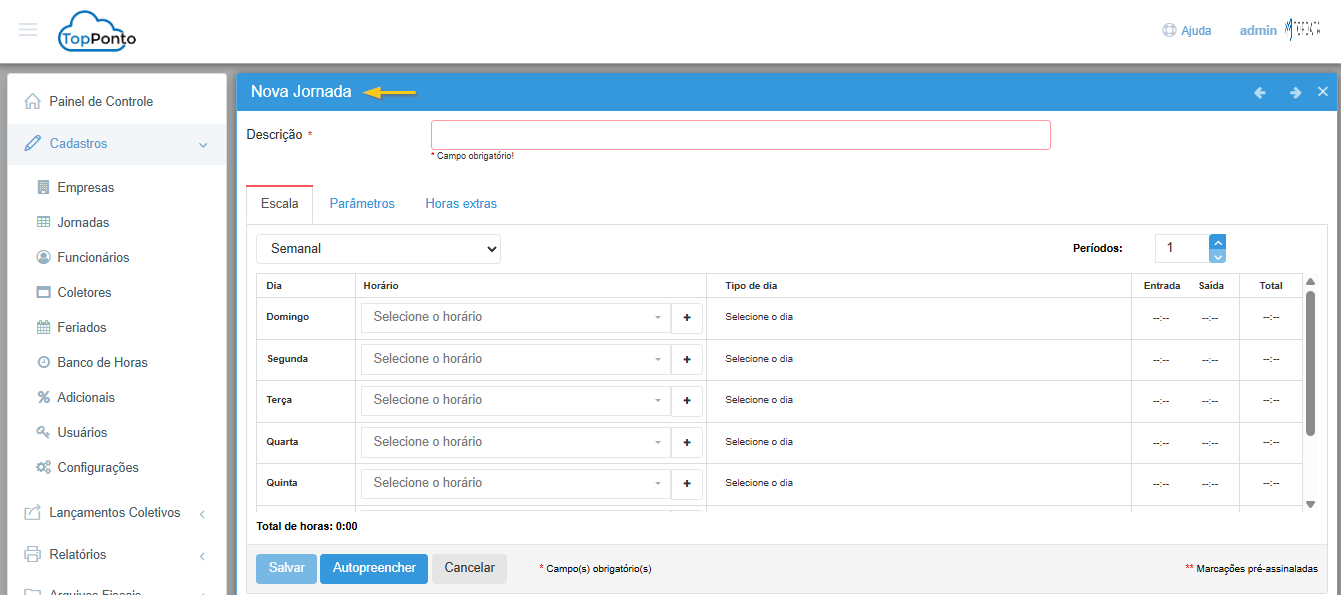Open horário dropdown for Segunda
Screen dimensions: 1341x595
pos(516,359)
